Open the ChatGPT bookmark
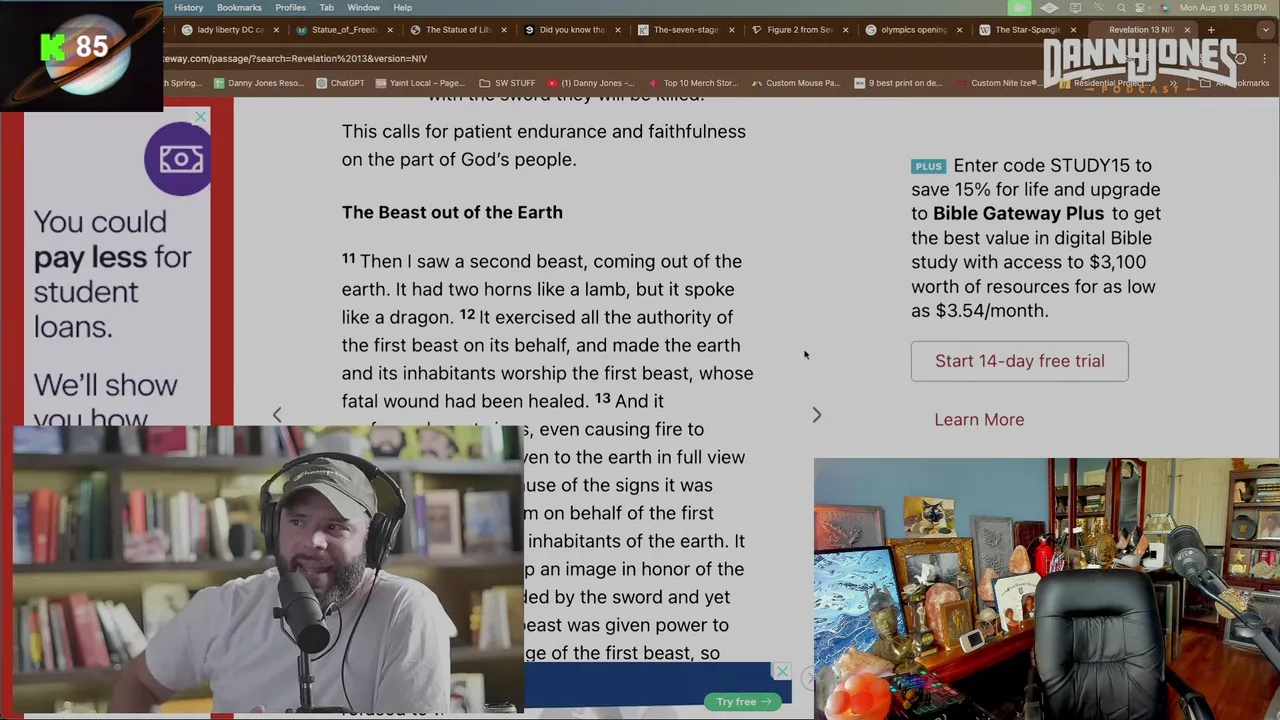Screen dimensions: 1280x720 click(x=340, y=83)
